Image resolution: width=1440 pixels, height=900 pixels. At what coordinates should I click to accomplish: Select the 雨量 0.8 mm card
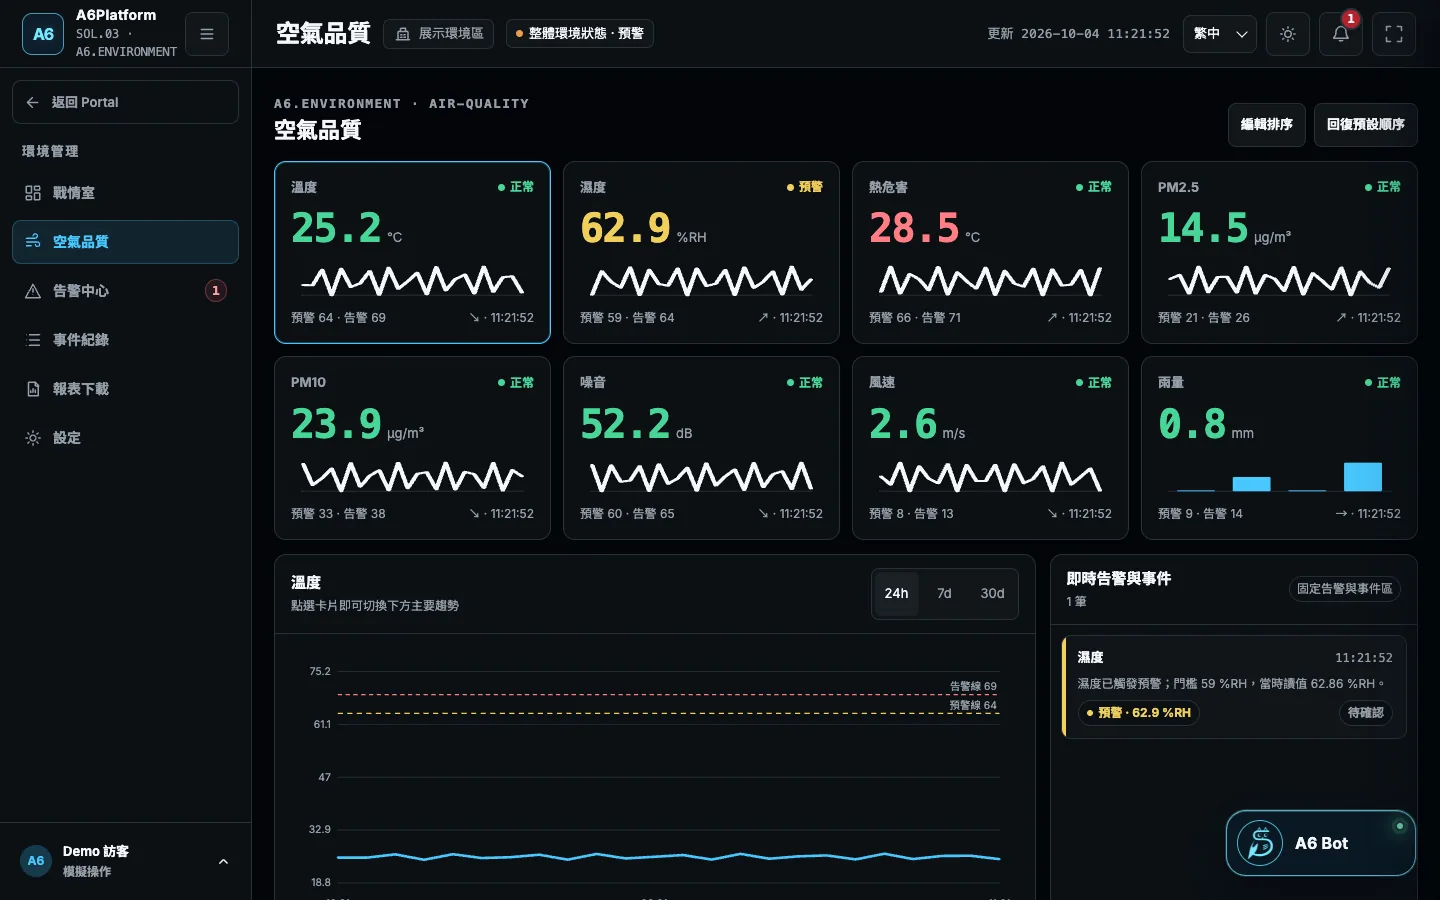[1279, 448]
